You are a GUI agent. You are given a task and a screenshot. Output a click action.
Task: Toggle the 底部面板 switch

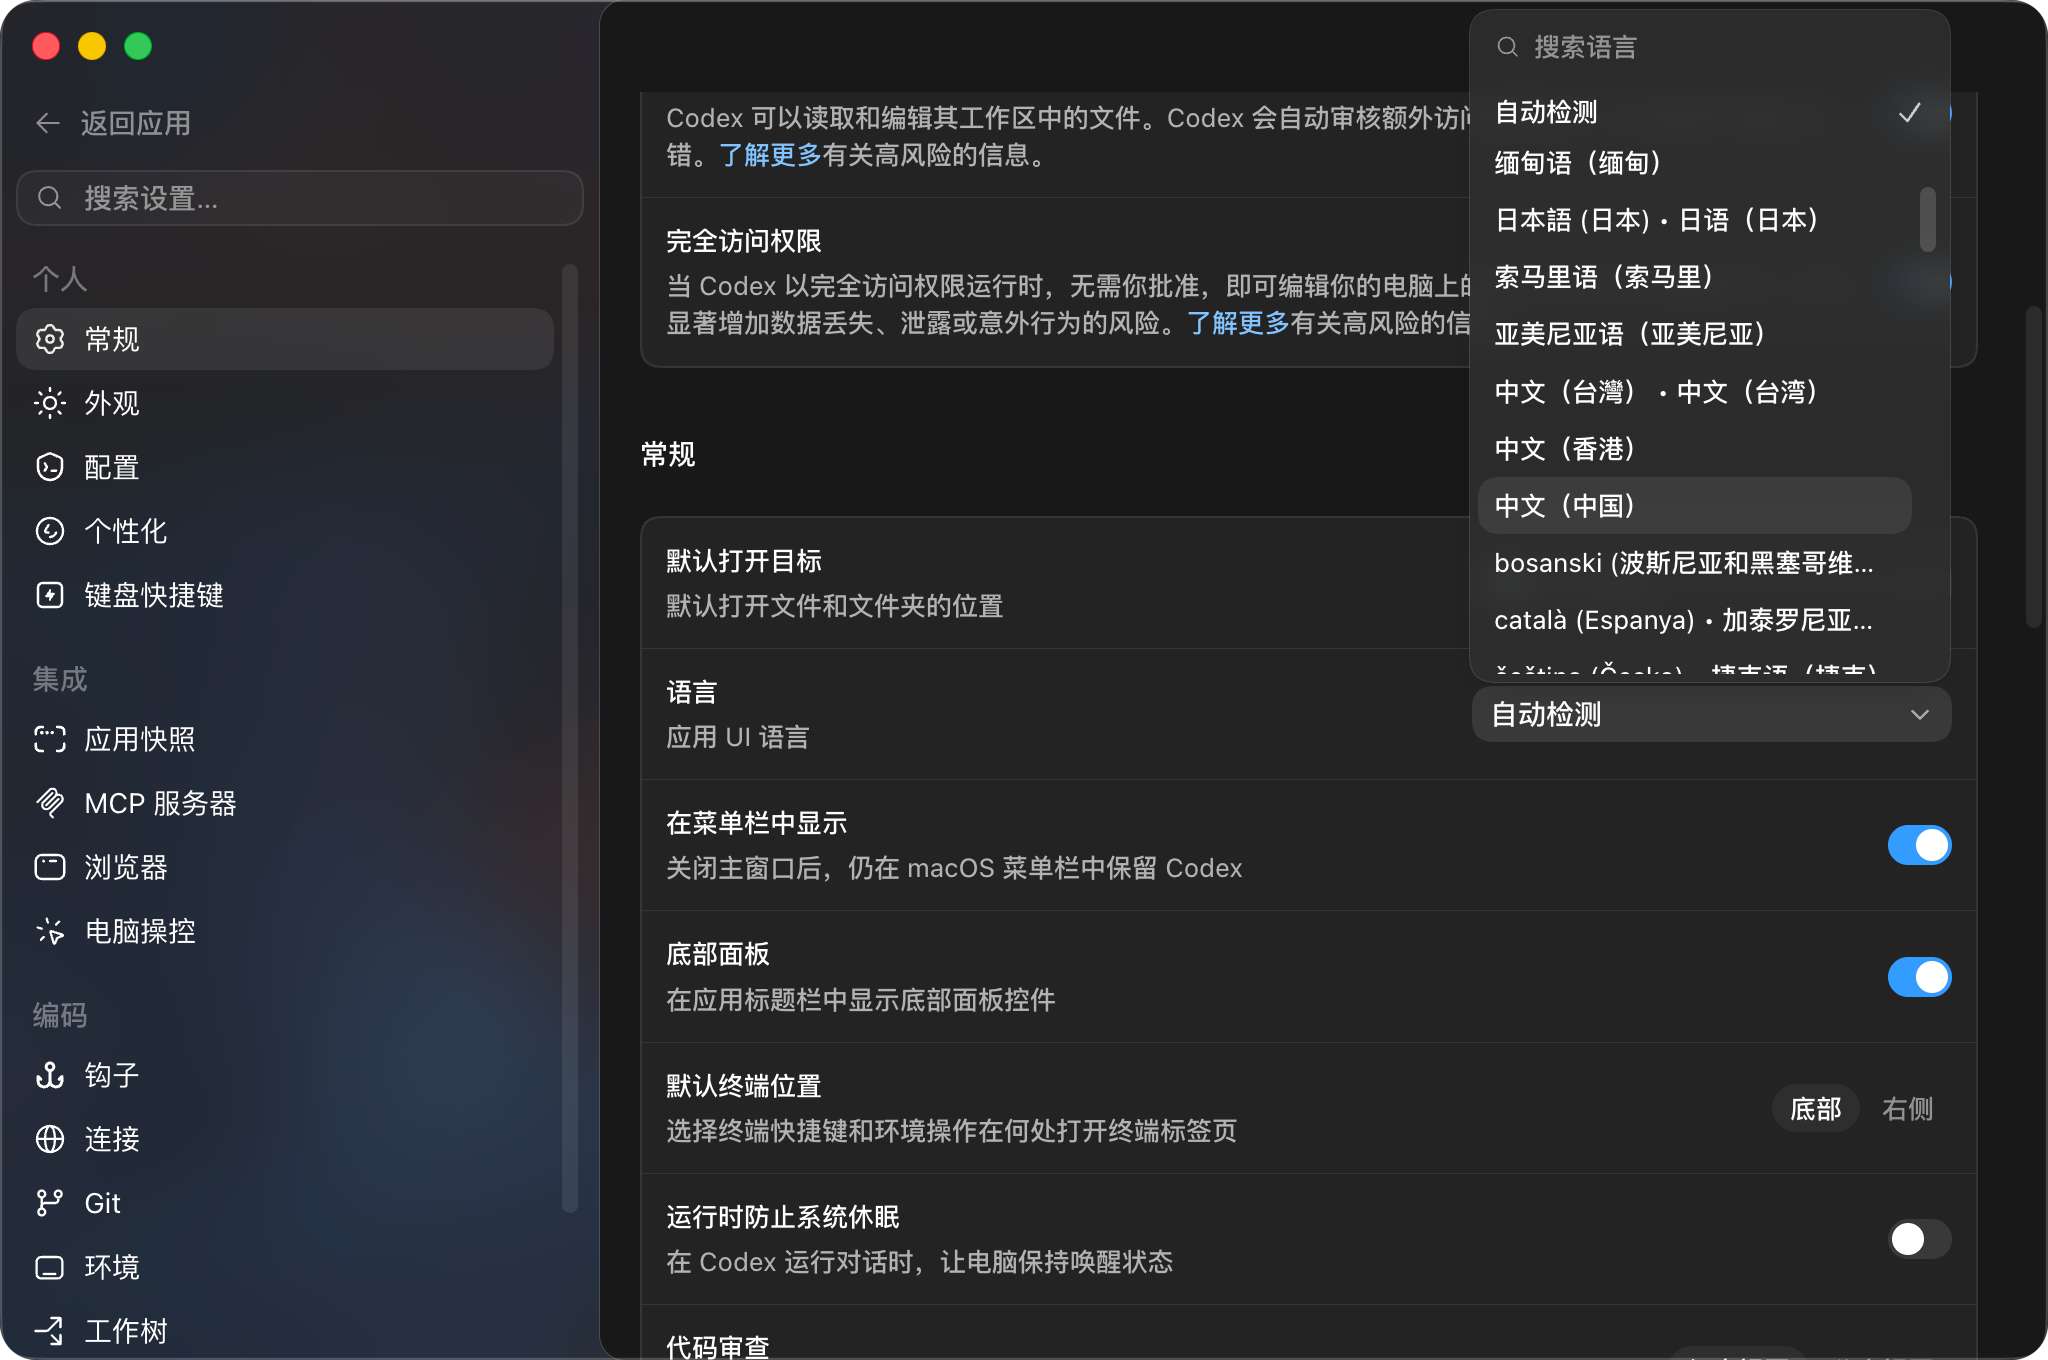coord(1919,977)
